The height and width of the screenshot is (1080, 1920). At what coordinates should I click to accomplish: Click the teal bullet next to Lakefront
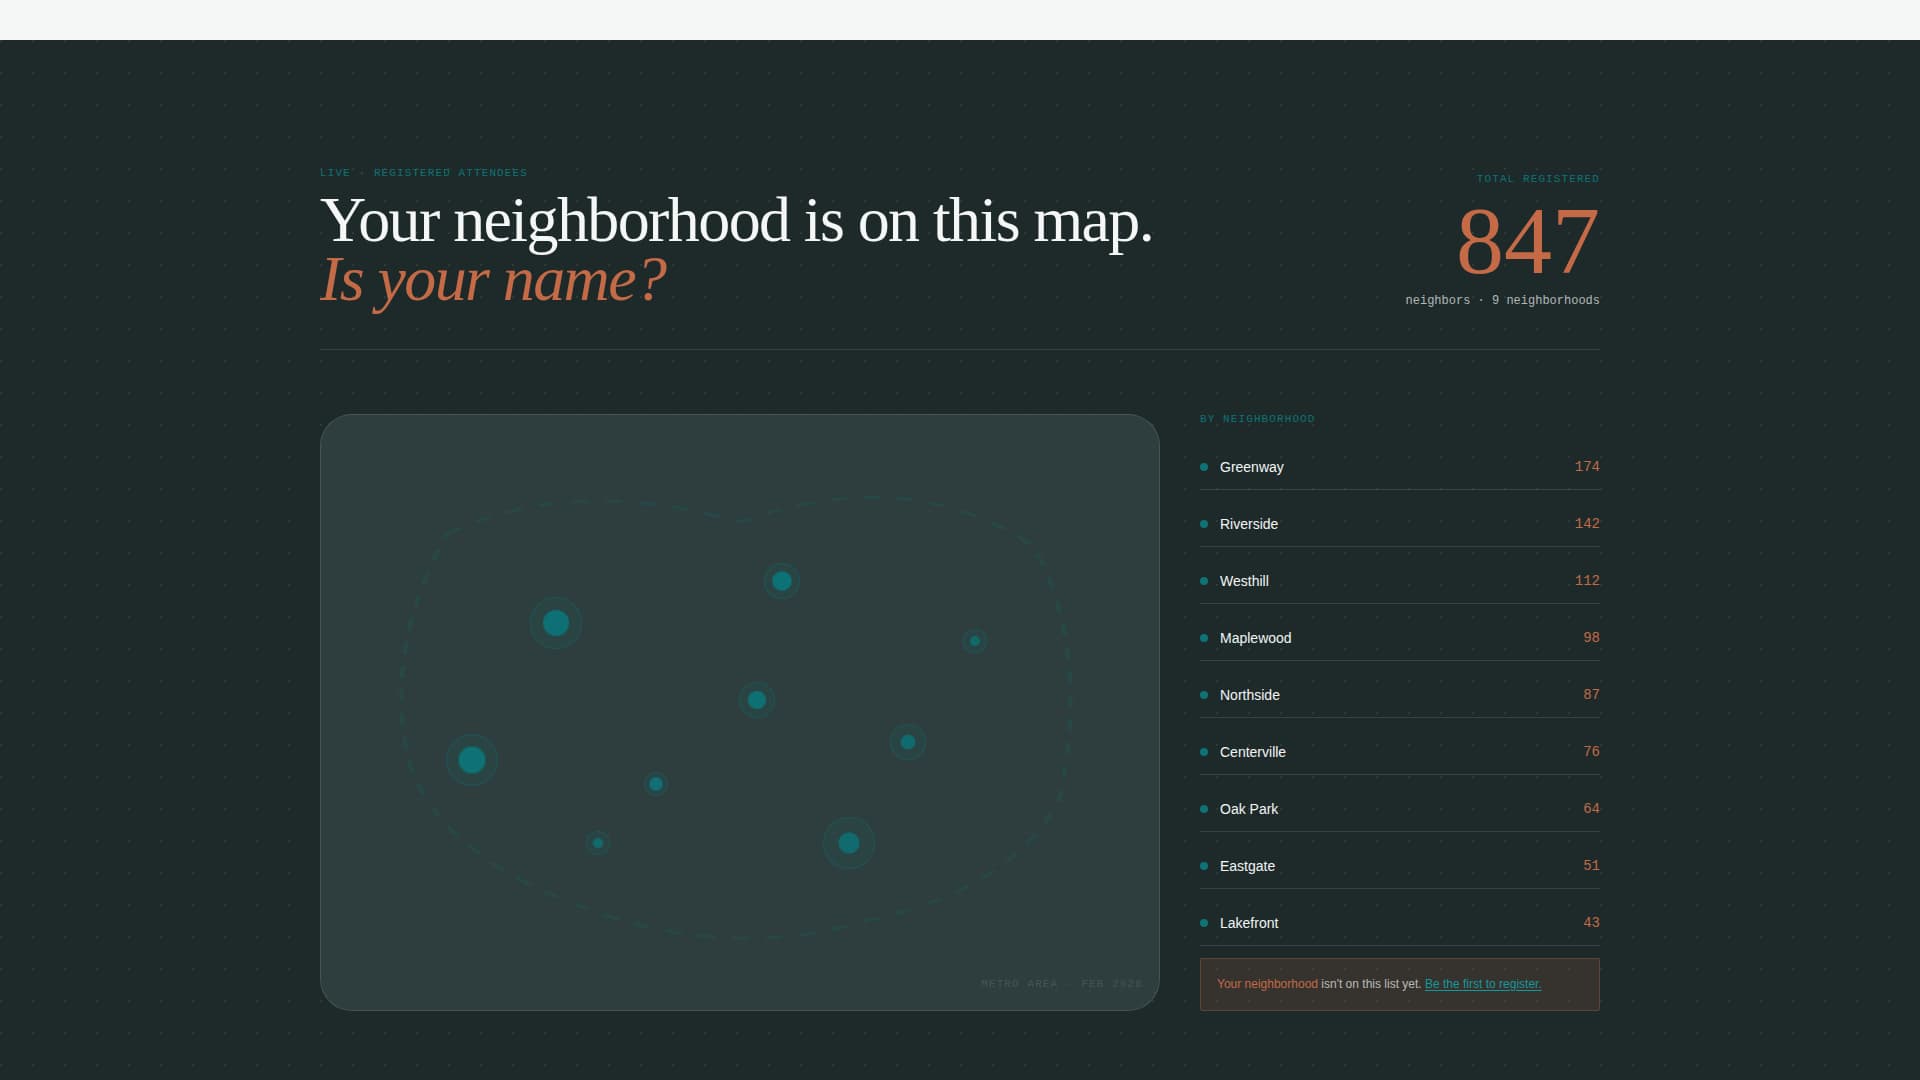point(1204,923)
